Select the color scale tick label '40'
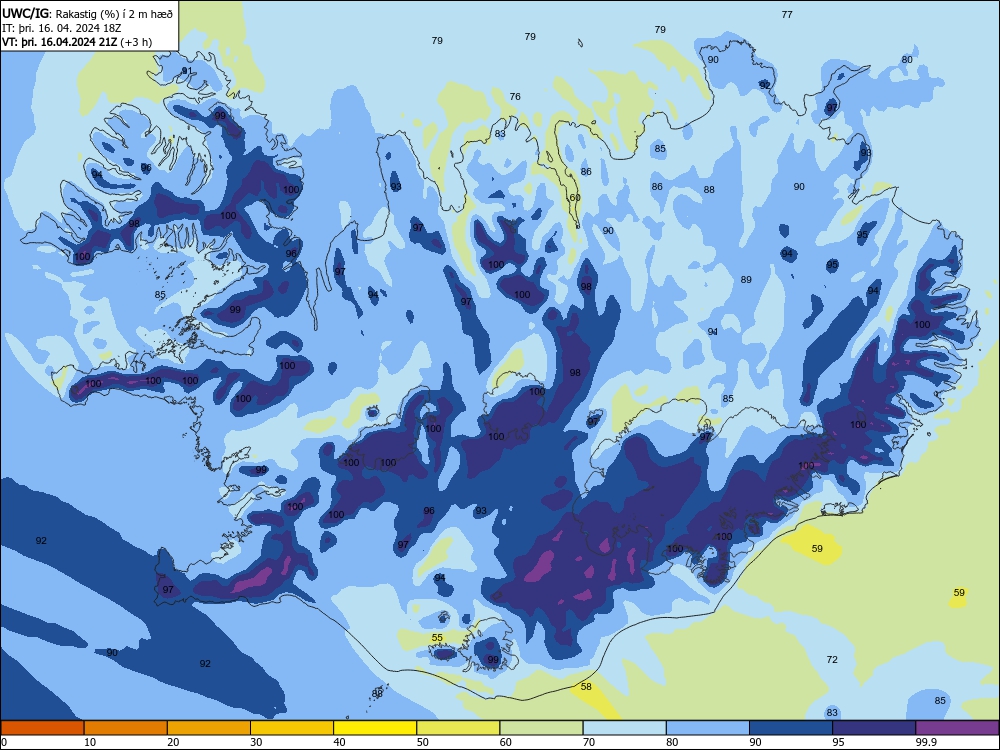This screenshot has width=1000, height=750. 339,742
